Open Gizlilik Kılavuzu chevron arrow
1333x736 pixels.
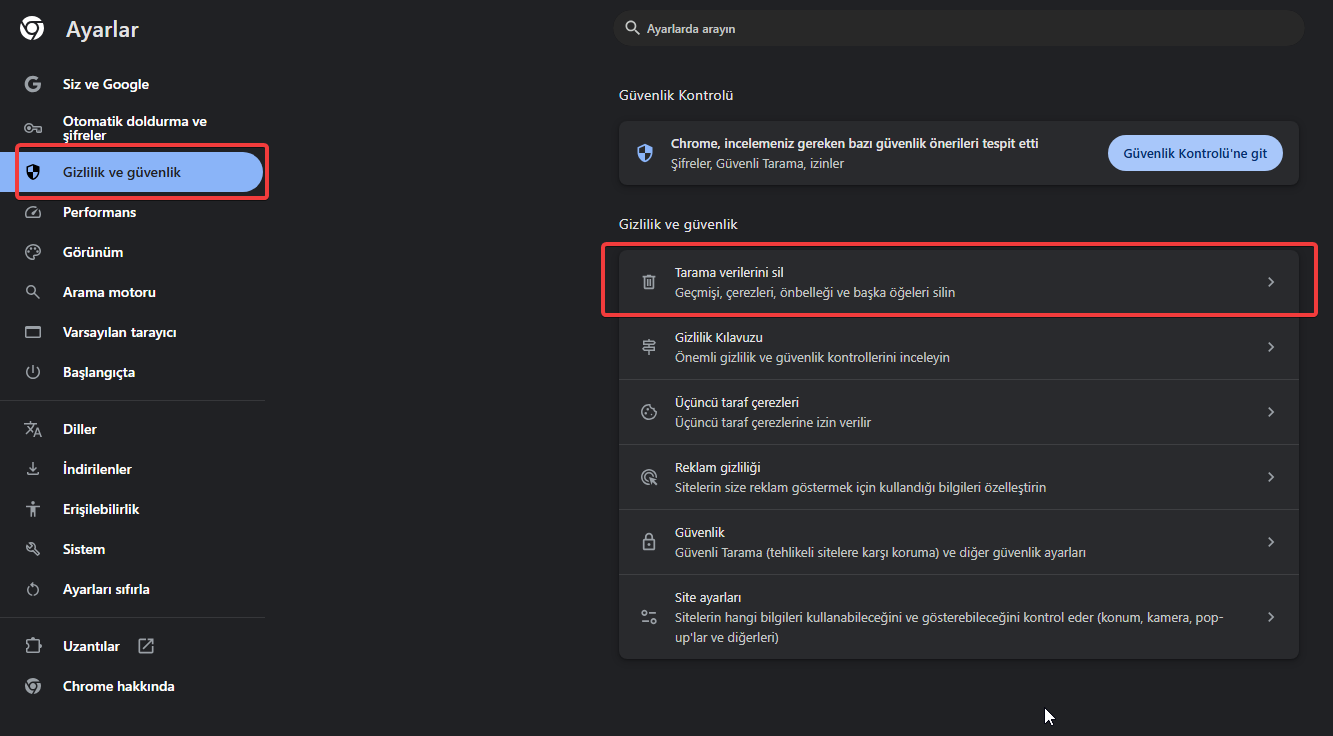click(x=1271, y=347)
